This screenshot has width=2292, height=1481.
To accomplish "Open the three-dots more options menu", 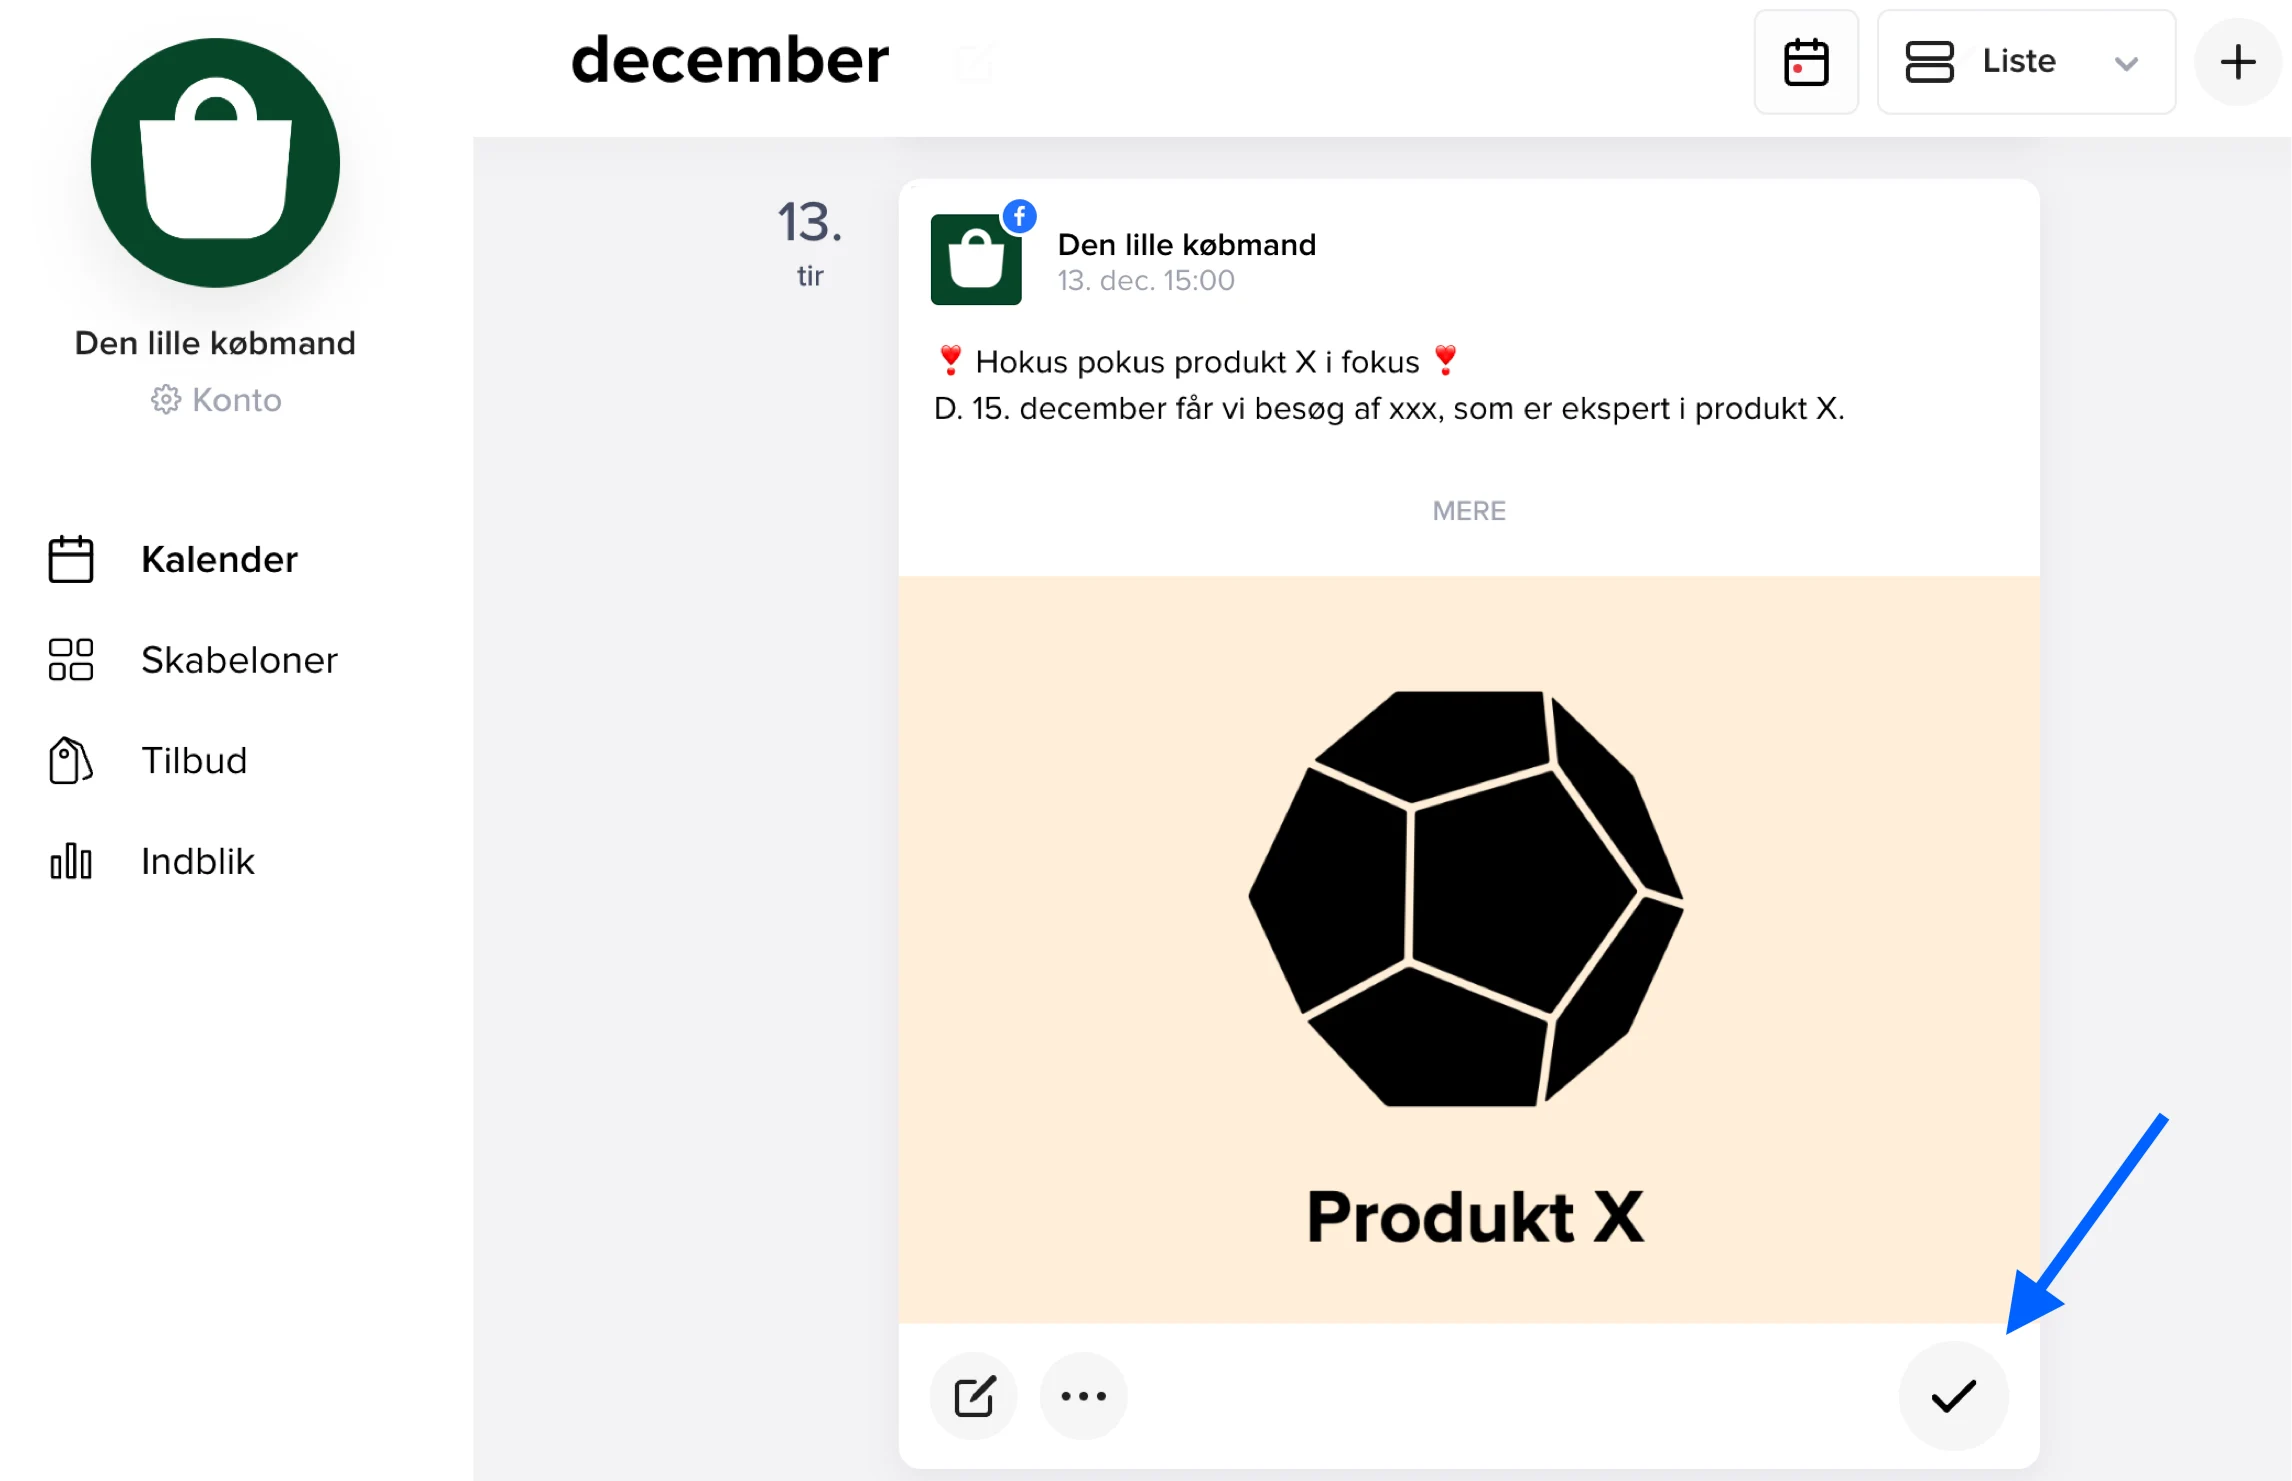I will (1083, 1396).
